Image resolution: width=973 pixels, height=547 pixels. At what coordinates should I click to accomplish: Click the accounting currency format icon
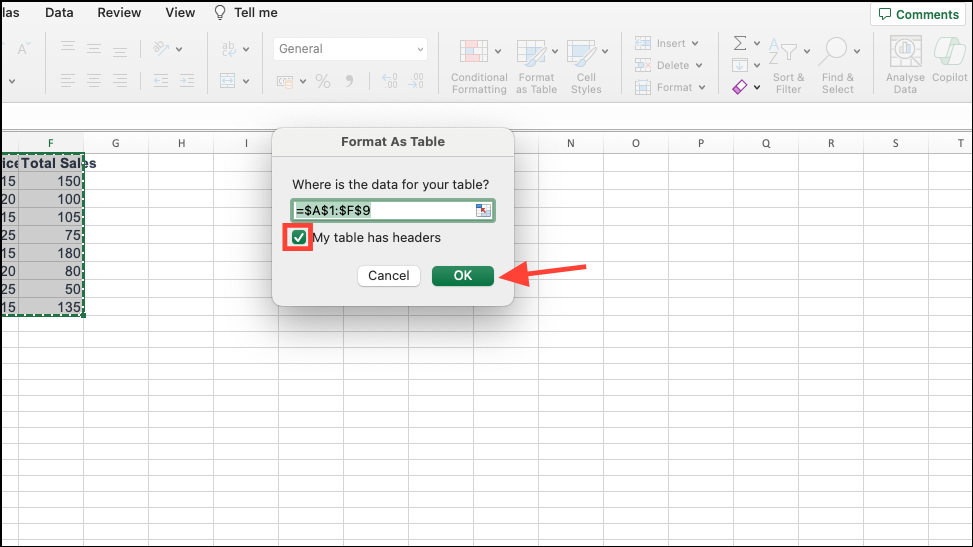coord(285,81)
